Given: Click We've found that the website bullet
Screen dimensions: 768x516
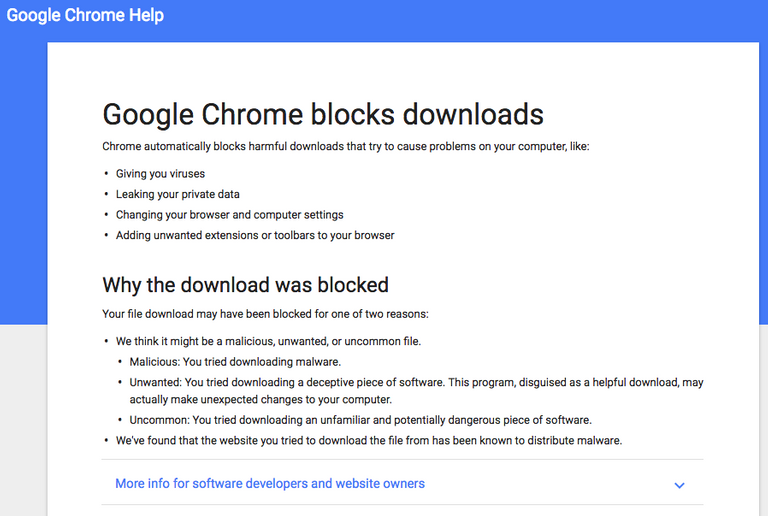Looking at the screenshot, I should [369, 441].
